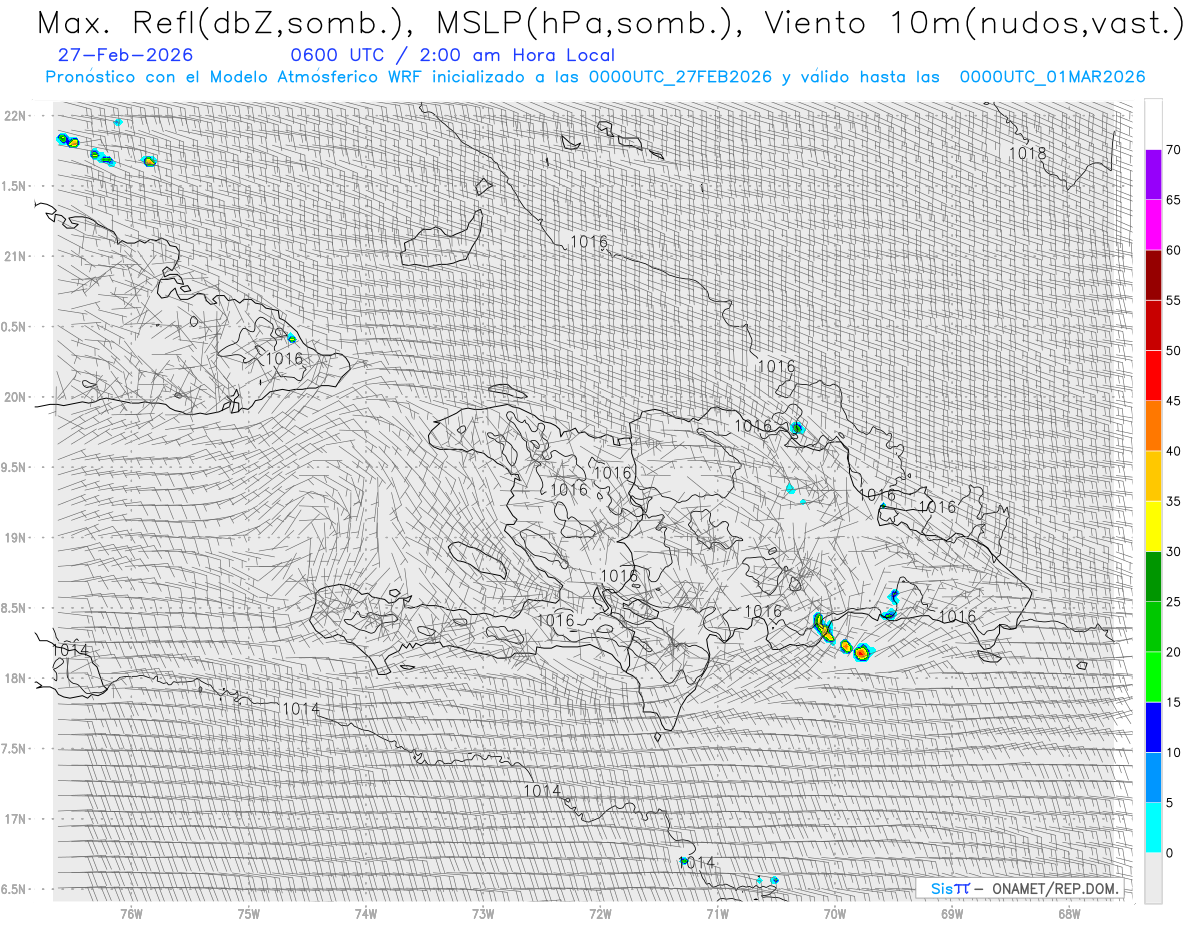Click the 70W longitude axis label

point(835,913)
